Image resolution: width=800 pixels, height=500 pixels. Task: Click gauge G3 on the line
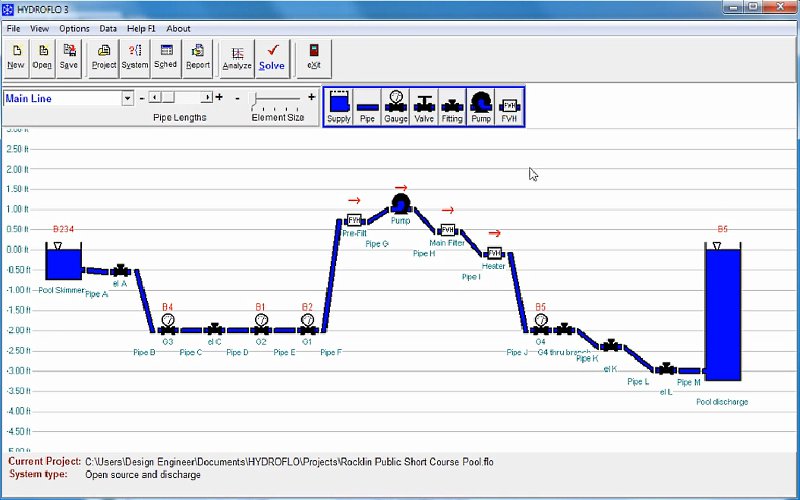[168, 324]
